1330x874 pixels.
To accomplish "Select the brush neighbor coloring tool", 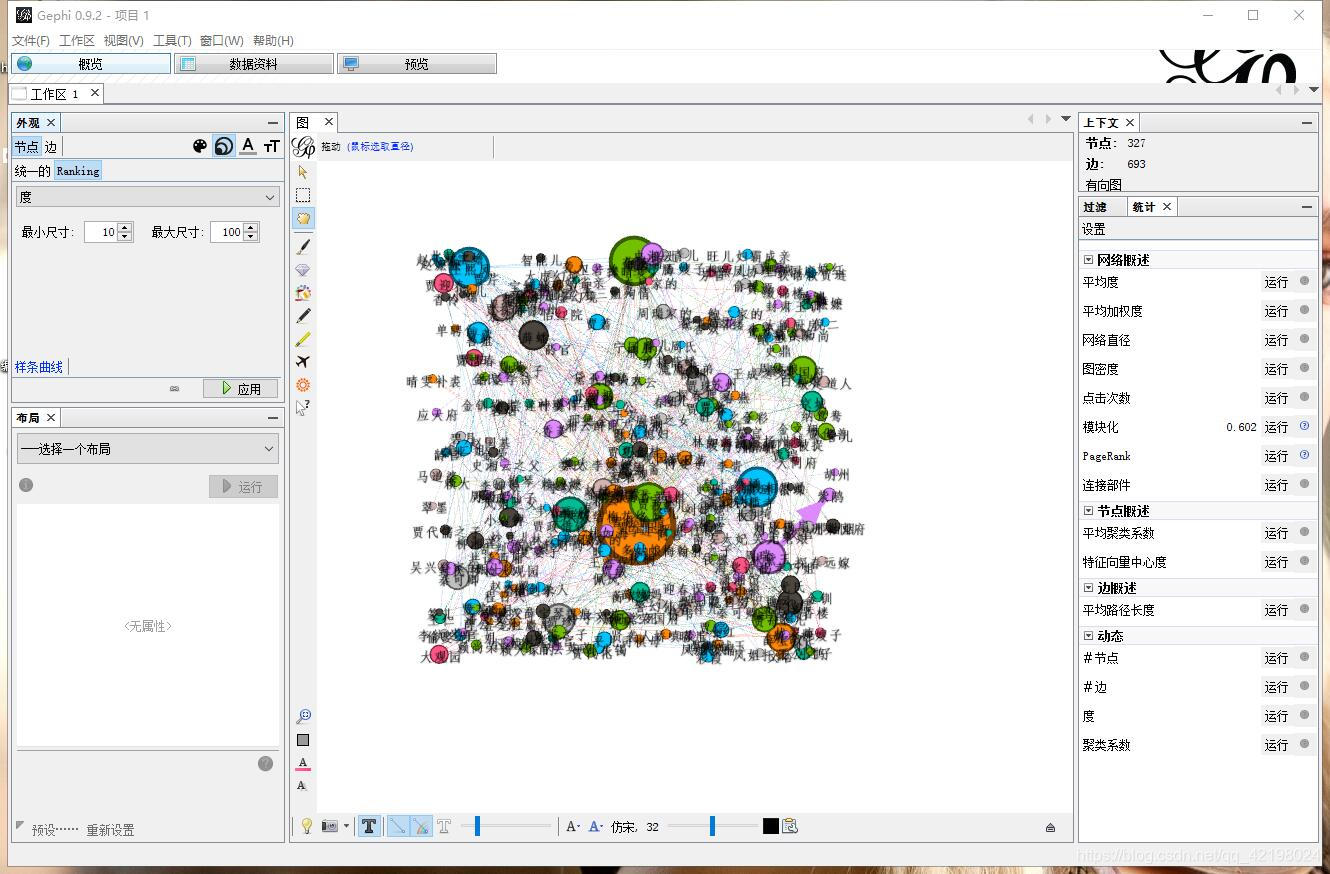I will click(303, 293).
